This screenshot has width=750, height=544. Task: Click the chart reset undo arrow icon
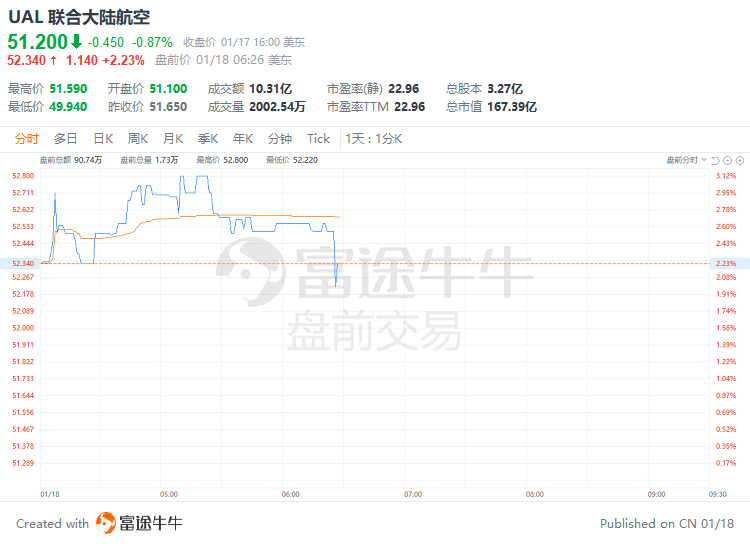coord(716,160)
